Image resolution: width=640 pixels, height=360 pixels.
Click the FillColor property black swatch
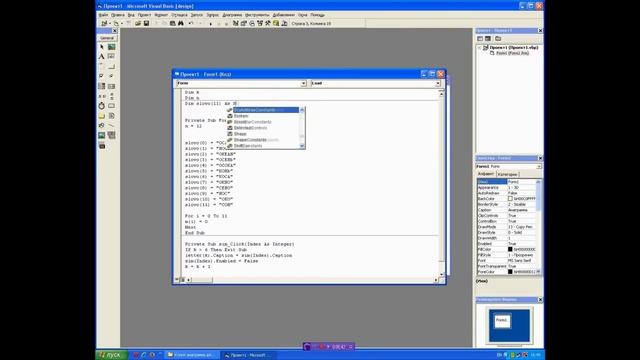click(510, 249)
